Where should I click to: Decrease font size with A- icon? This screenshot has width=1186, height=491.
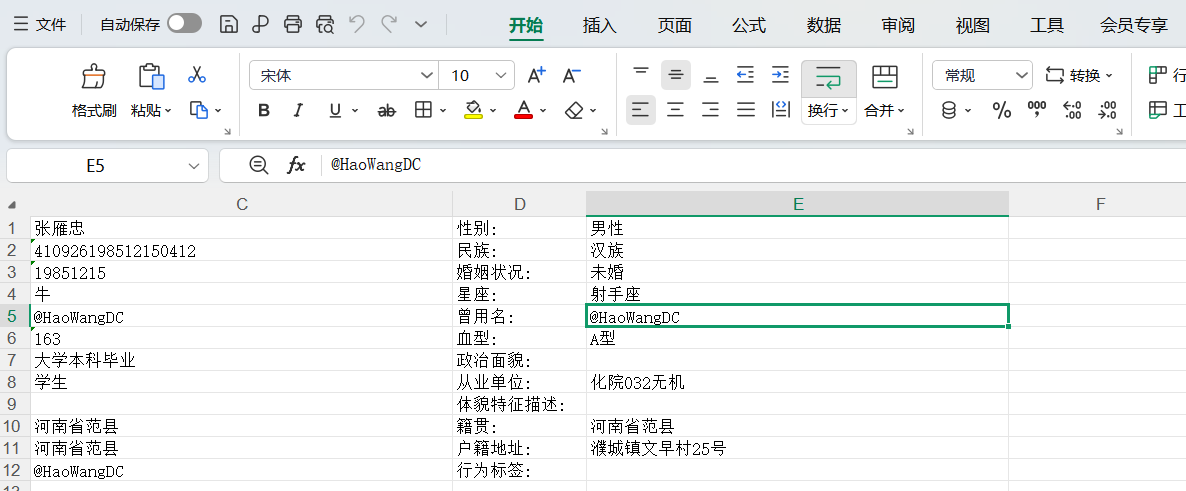pos(572,76)
